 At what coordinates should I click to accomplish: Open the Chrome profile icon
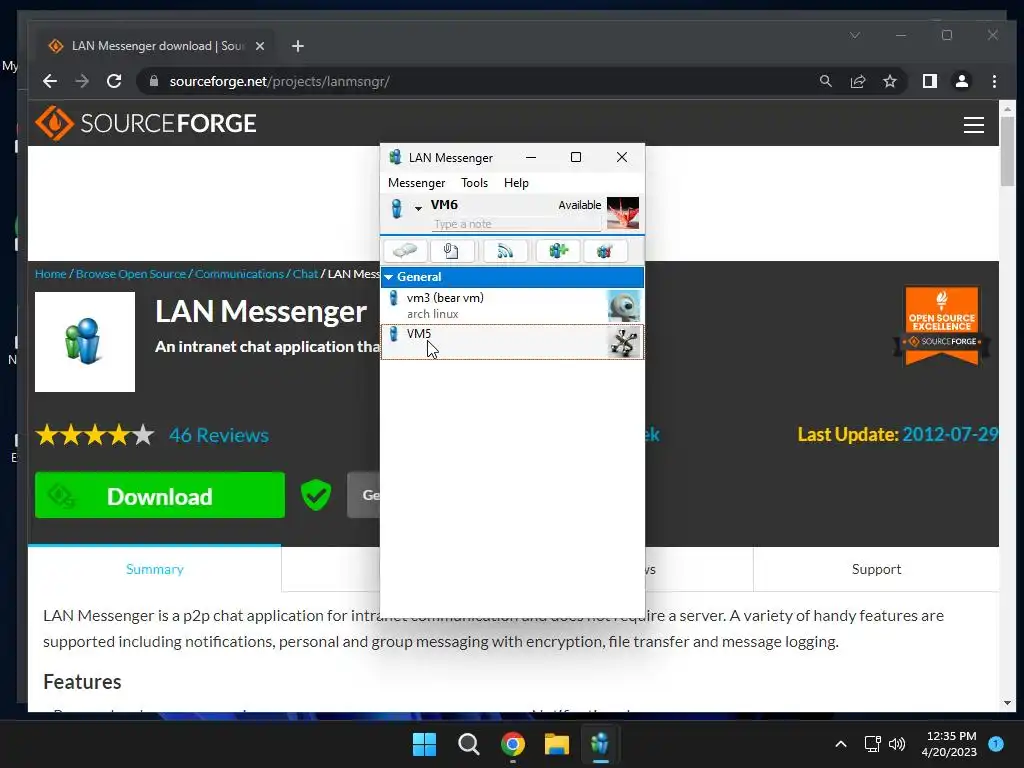click(x=962, y=81)
